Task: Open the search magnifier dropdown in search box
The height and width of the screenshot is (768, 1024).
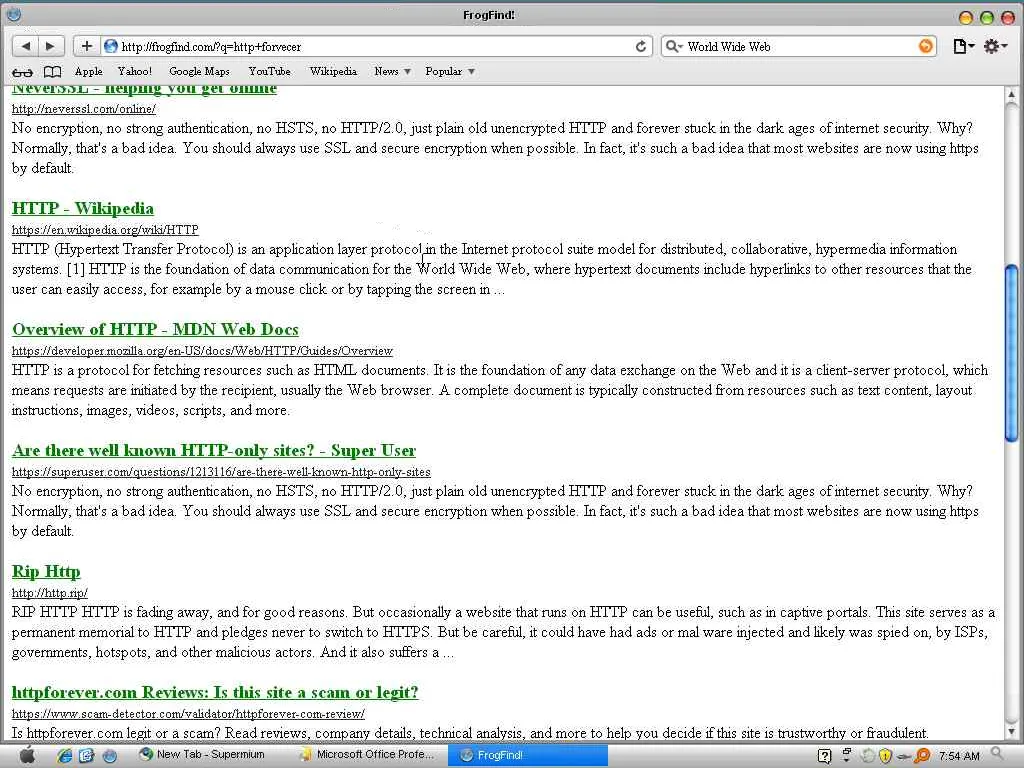Action: 673,46
